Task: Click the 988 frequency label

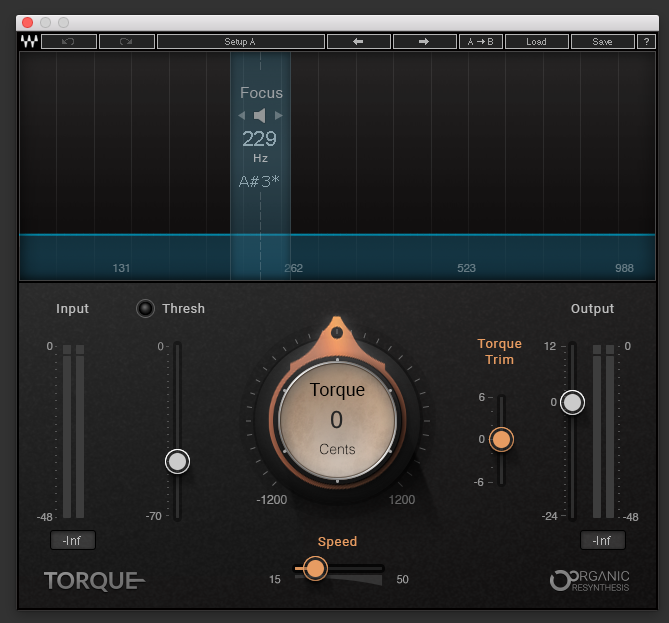Action: coord(624,268)
